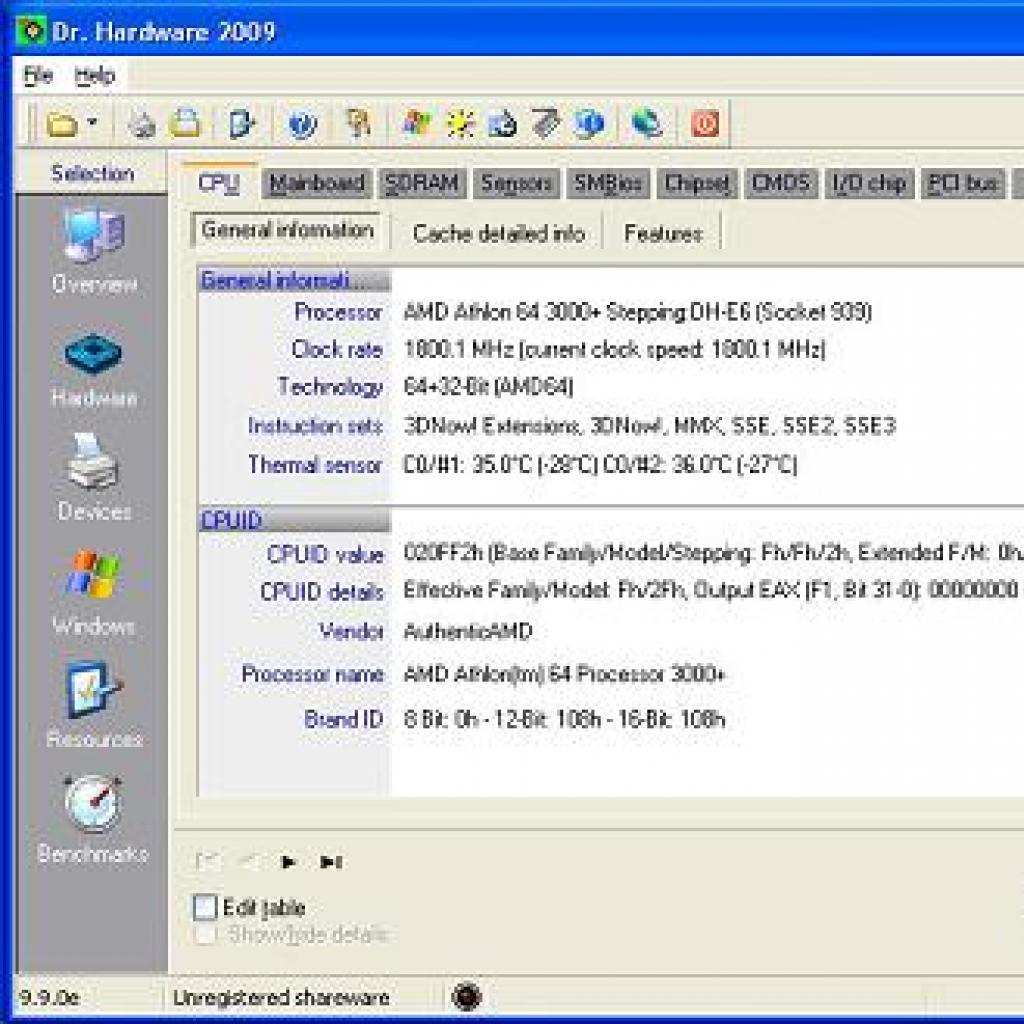This screenshot has height=1024, width=1024.
Task: Open the File menu
Action: pyautogui.click(x=38, y=76)
